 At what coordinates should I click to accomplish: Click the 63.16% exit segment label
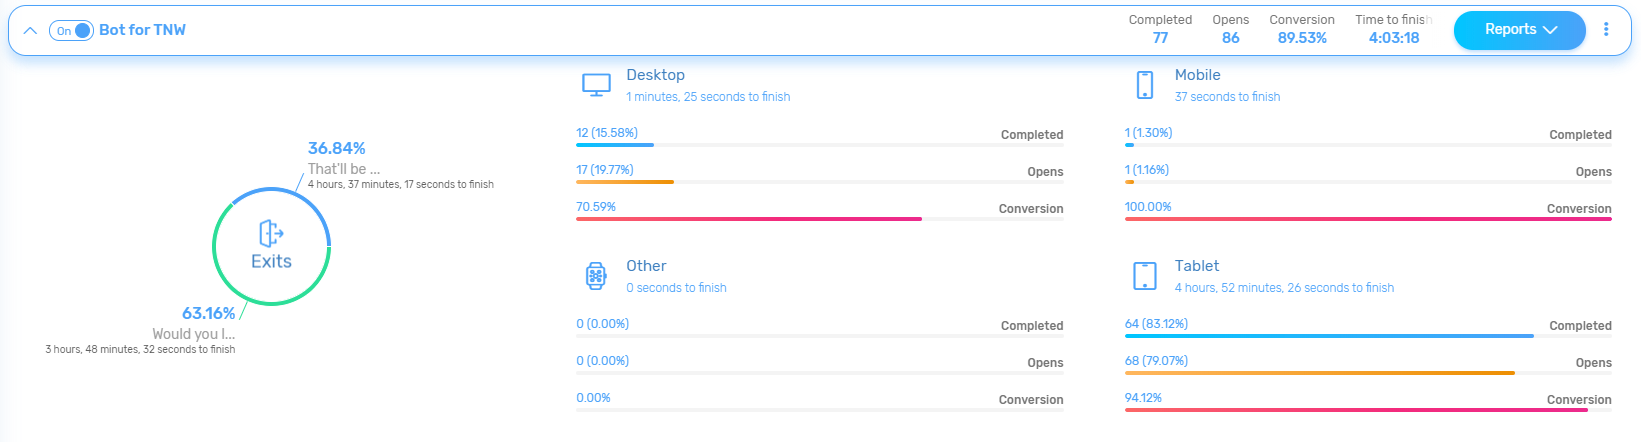pyautogui.click(x=208, y=313)
